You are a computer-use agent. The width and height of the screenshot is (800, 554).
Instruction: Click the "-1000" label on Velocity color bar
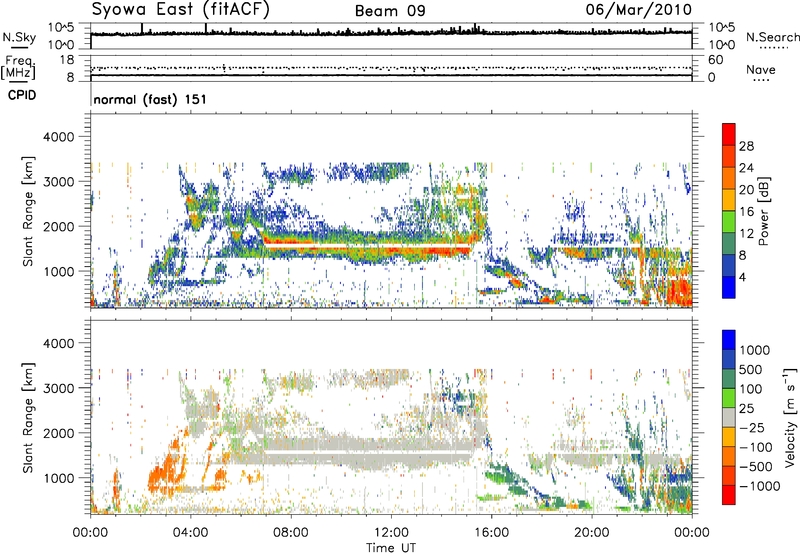pos(760,486)
